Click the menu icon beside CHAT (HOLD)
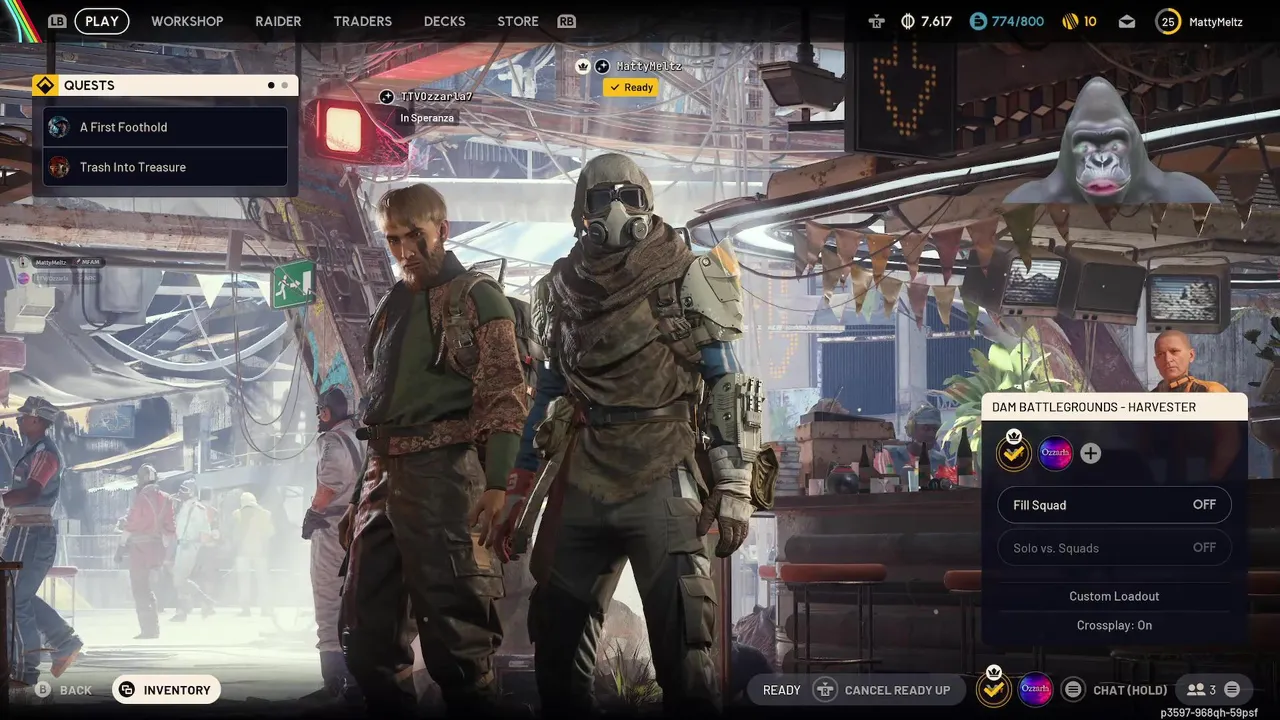This screenshot has height=720, width=1280. pos(1073,689)
